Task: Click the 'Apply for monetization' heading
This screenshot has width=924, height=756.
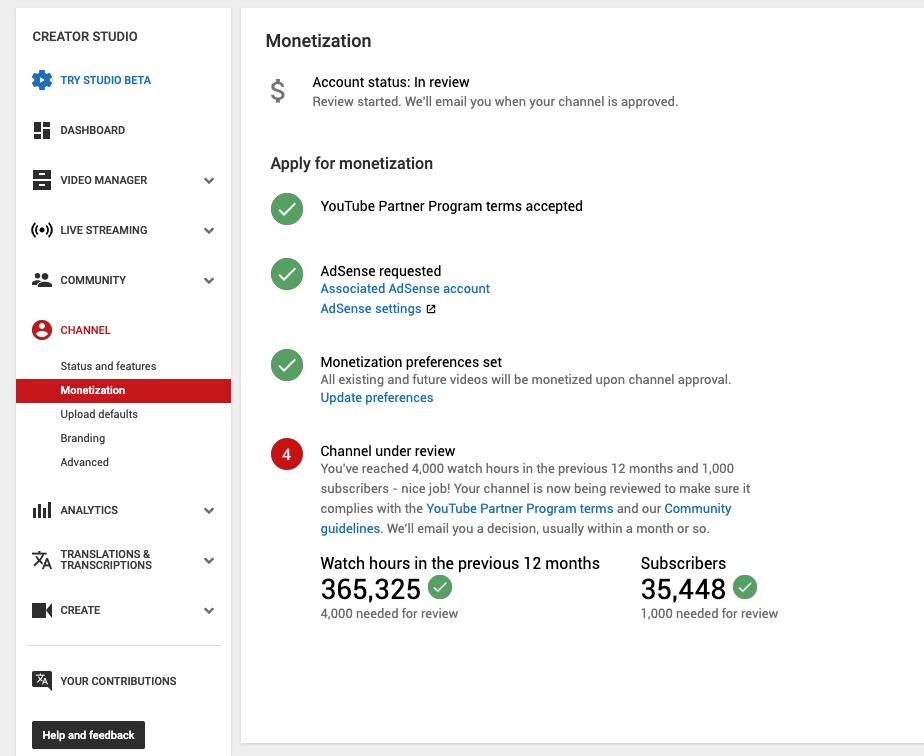Action: 352,164
